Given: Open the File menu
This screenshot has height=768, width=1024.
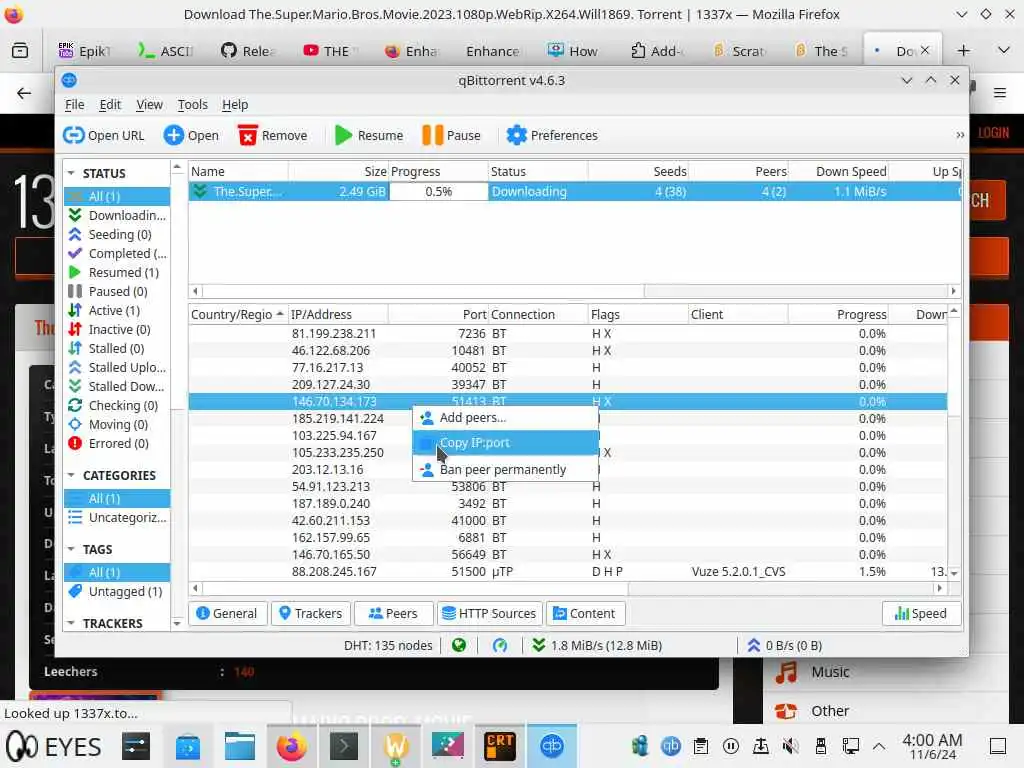Looking at the screenshot, I should [x=74, y=104].
